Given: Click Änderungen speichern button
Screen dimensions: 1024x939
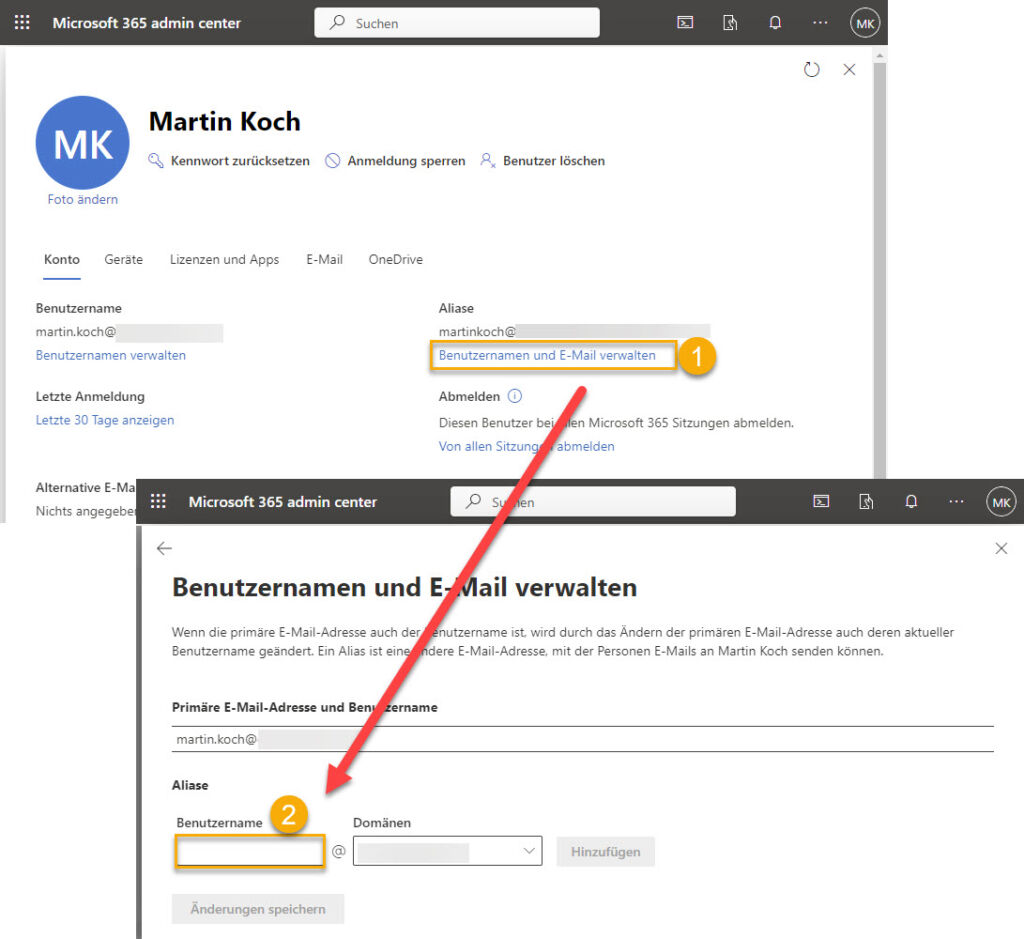Looking at the screenshot, I should [258, 909].
